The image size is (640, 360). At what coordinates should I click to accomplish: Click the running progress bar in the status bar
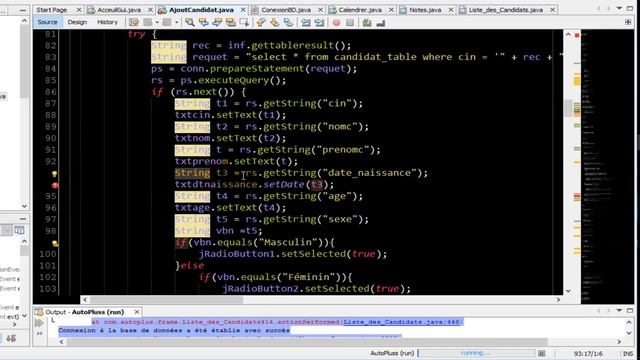pyautogui.click(x=476, y=353)
